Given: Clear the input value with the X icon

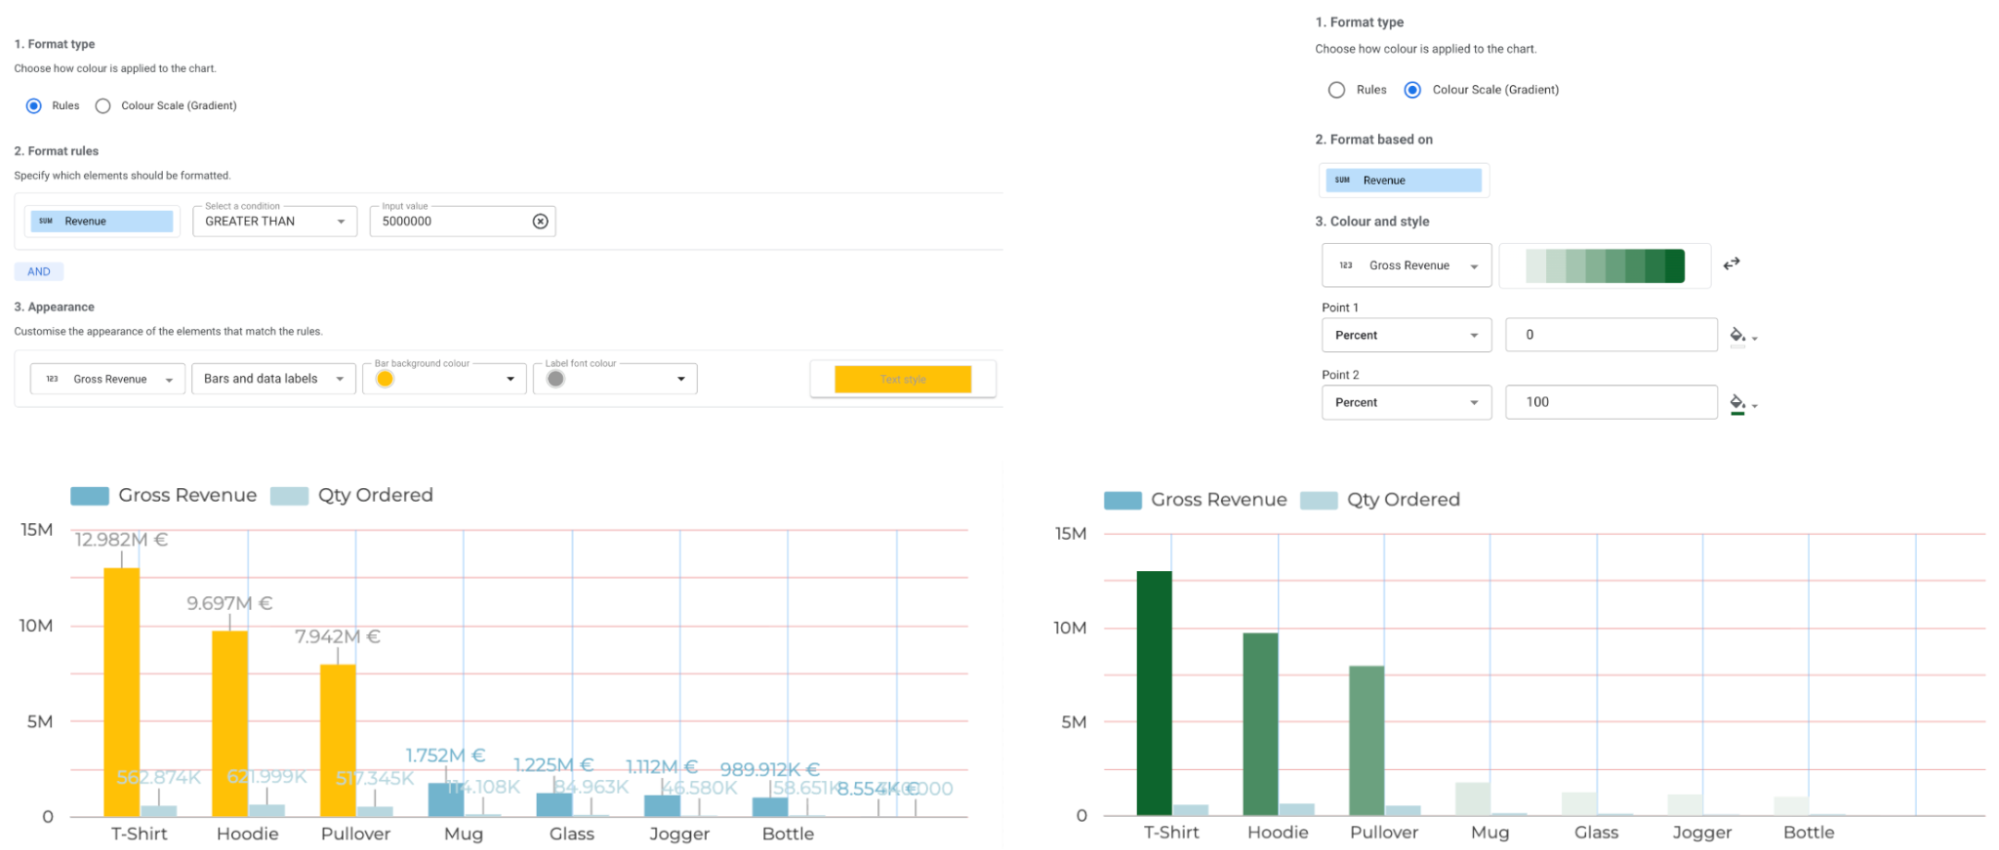Looking at the screenshot, I should pyautogui.click(x=540, y=221).
